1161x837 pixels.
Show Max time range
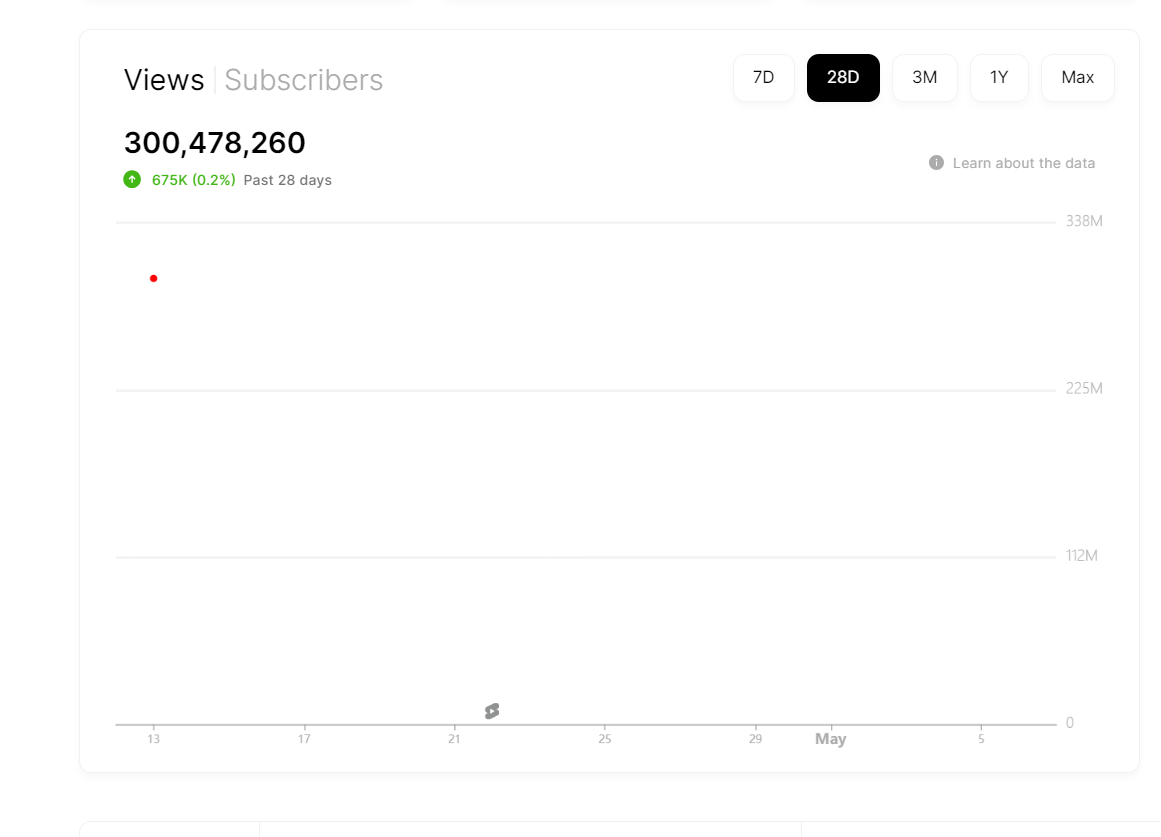click(x=1077, y=78)
